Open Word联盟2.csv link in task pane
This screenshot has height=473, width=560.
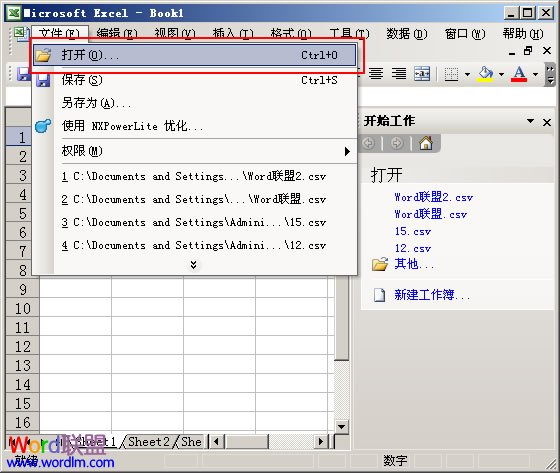pyautogui.click(x=433, y=197)
